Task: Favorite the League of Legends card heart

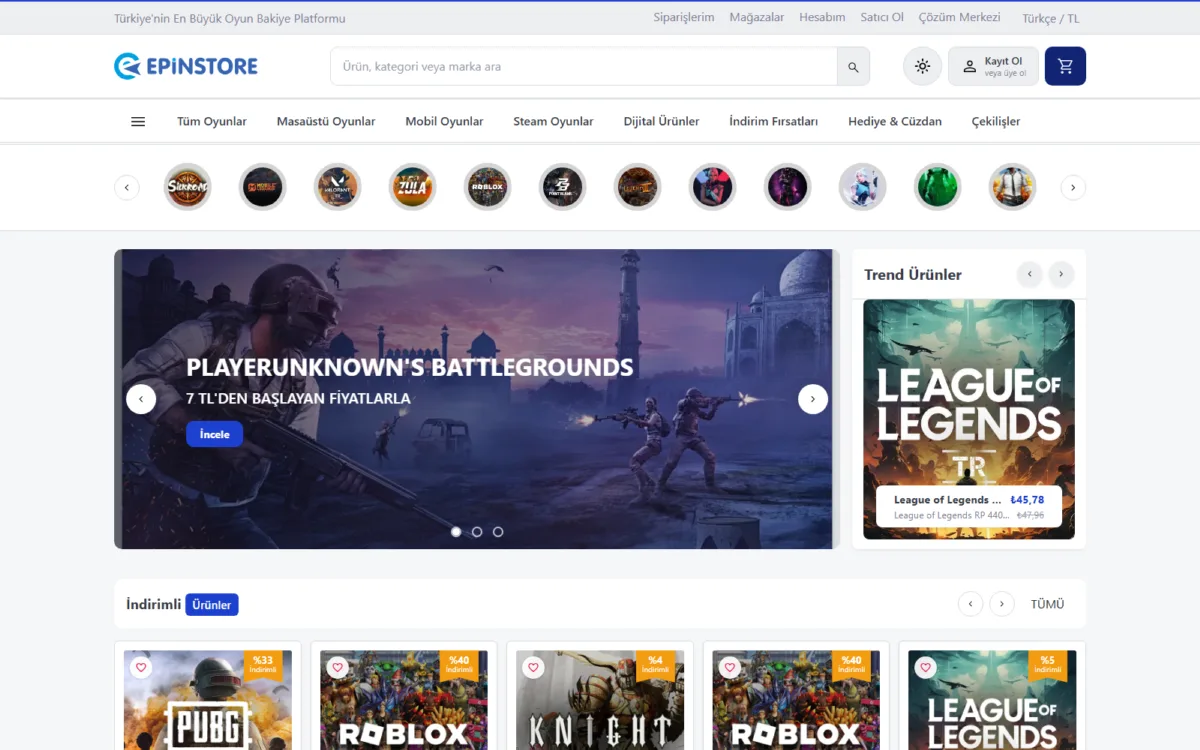Action: 925,667
